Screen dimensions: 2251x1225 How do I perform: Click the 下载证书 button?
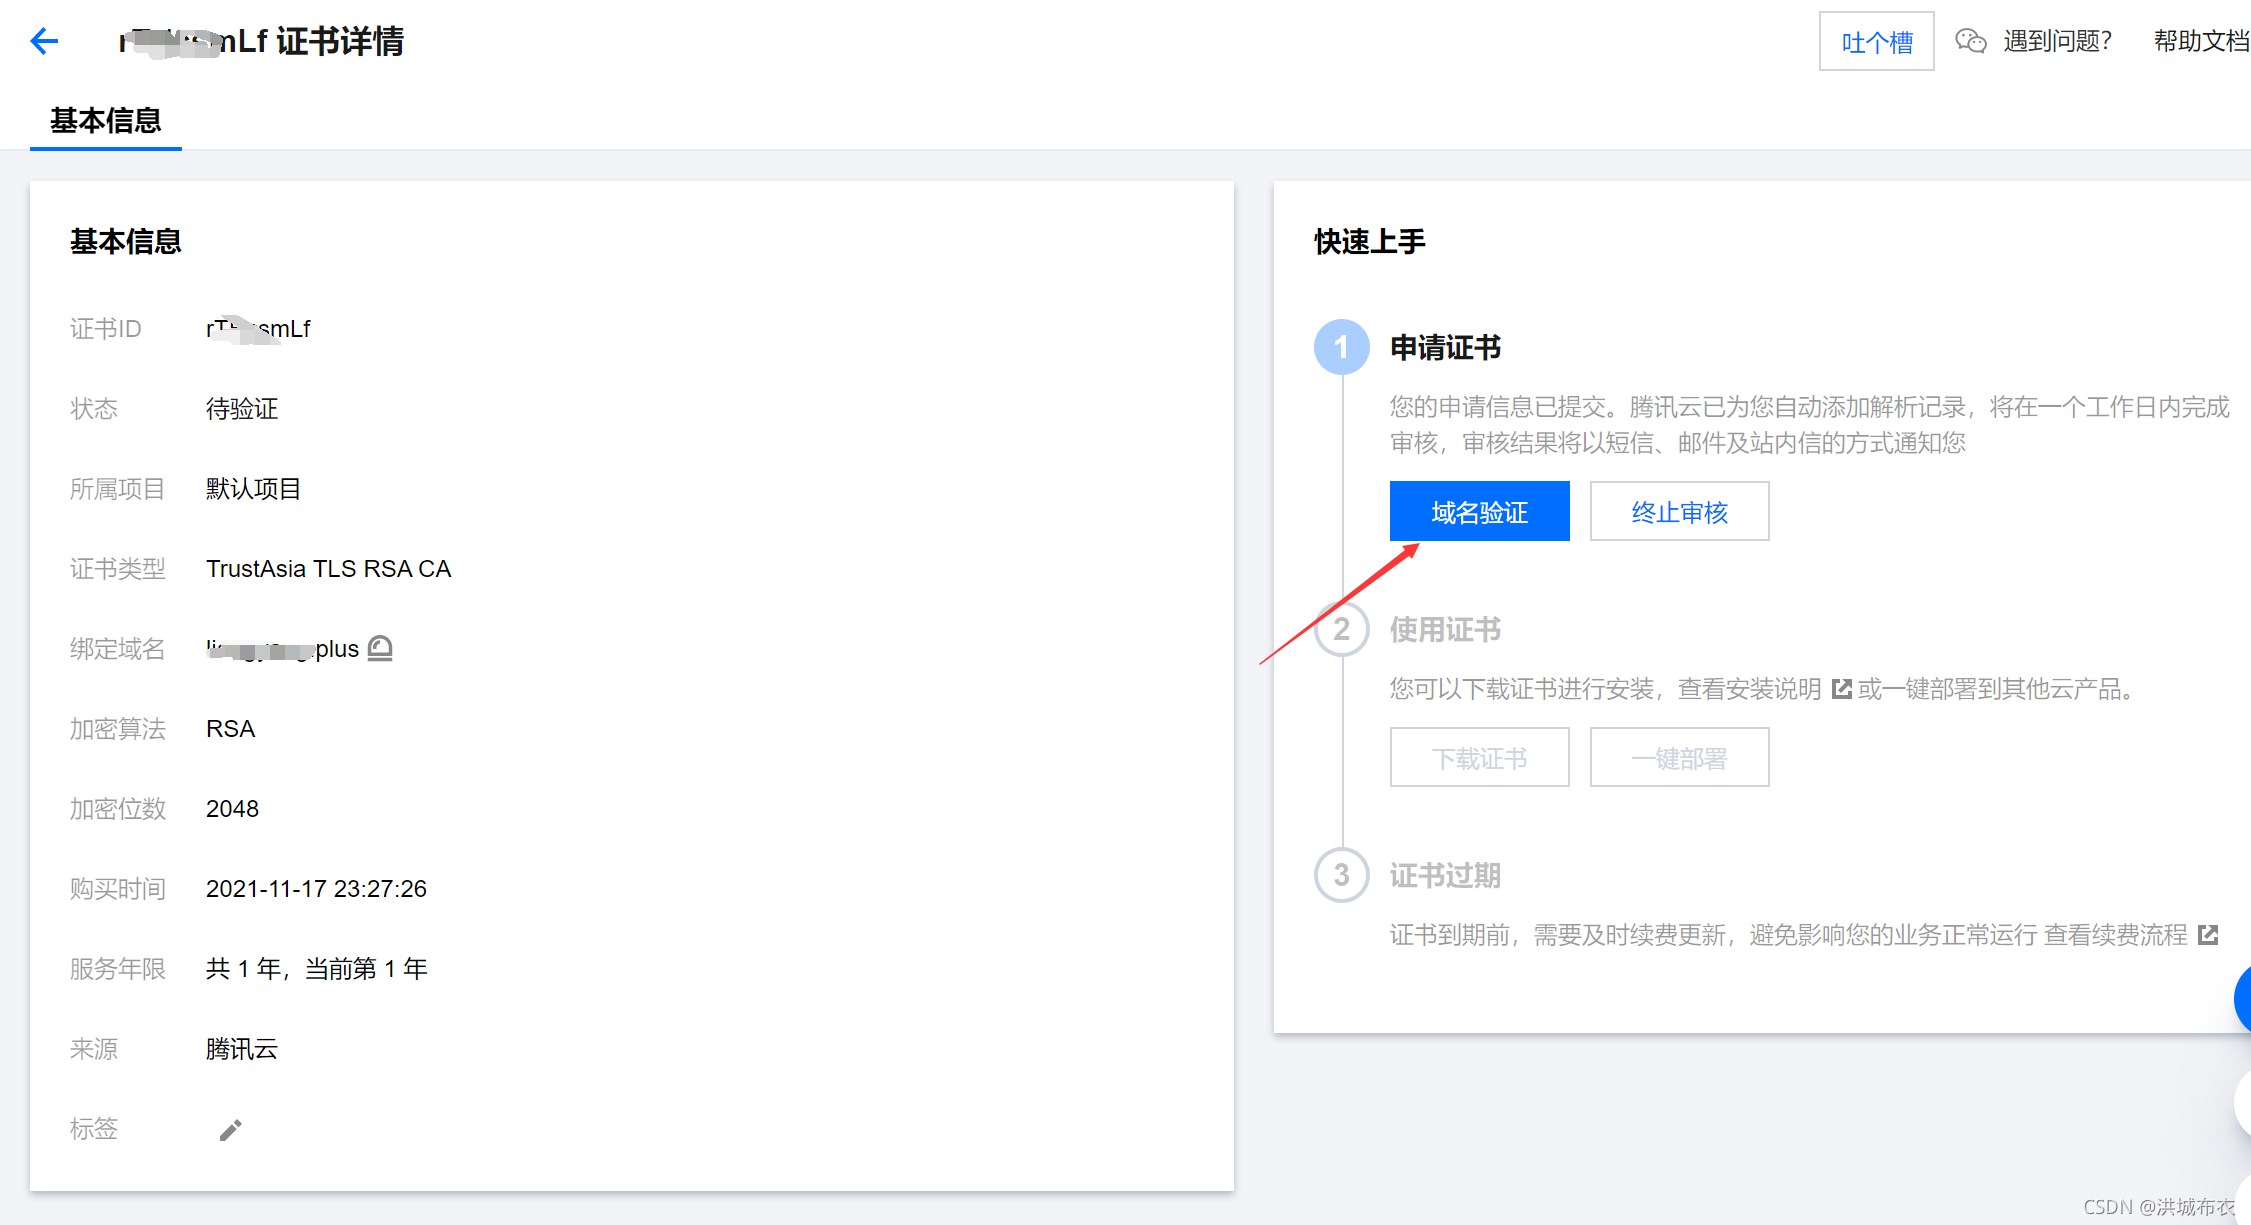[1479, 758]
